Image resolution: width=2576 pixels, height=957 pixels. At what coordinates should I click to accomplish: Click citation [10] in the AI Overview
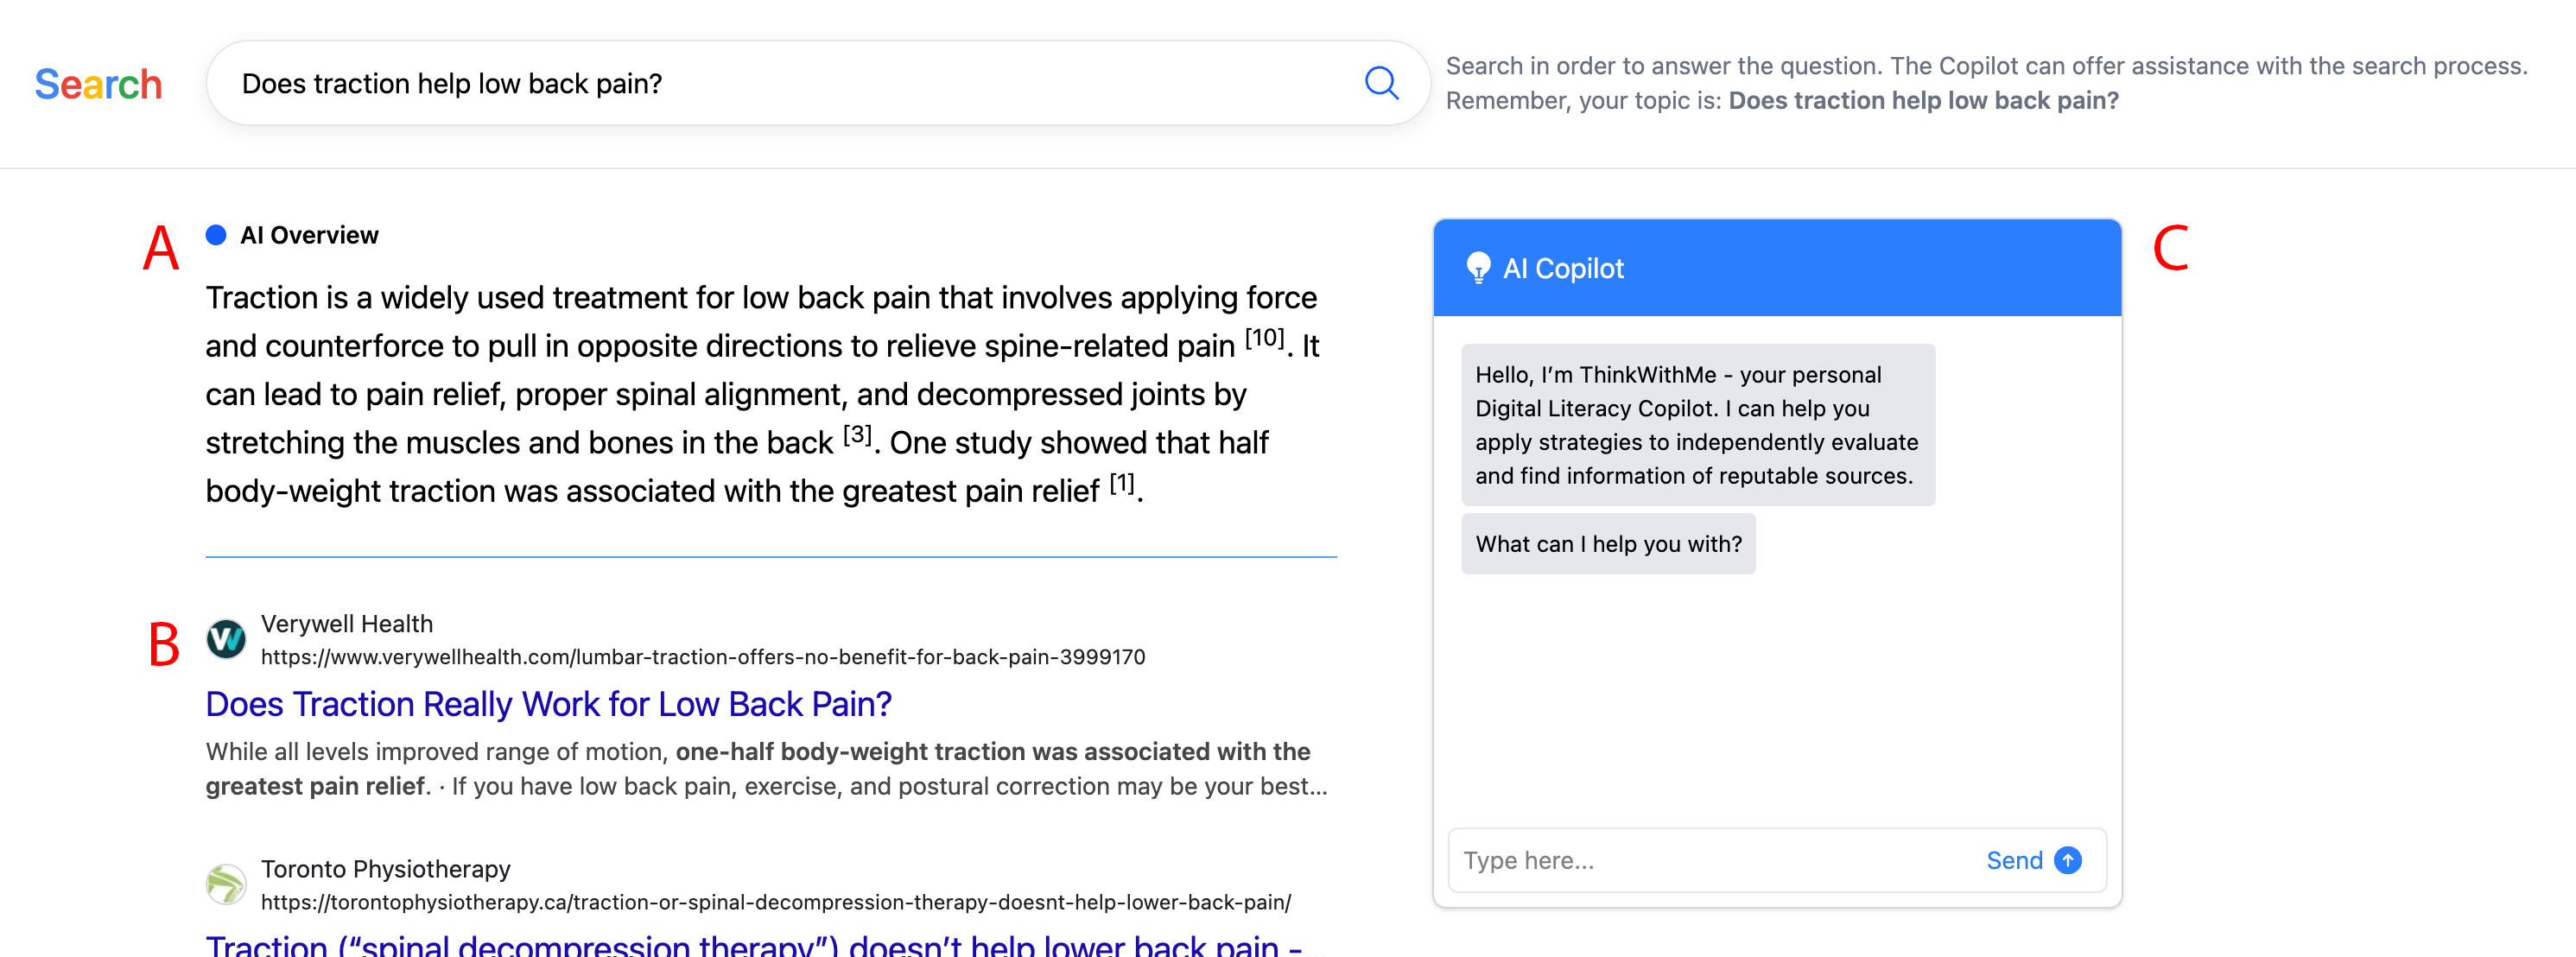click(x=1264, y=339)
